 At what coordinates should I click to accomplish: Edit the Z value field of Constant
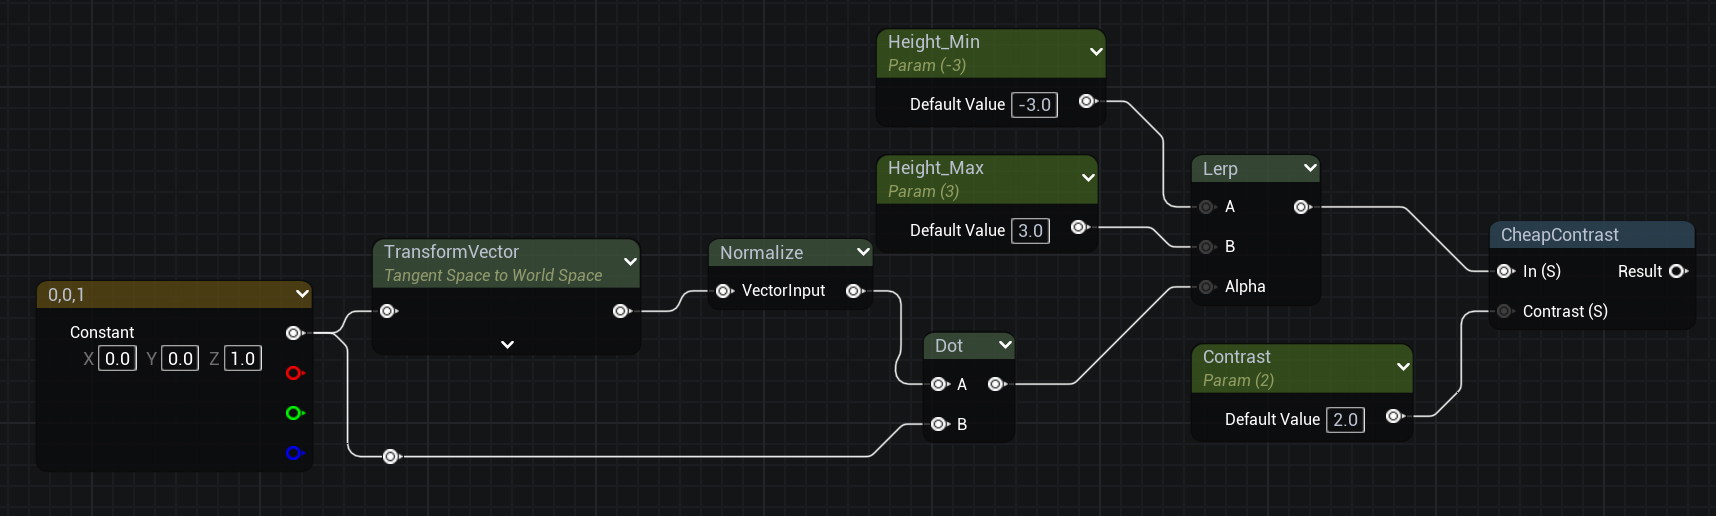click(243, 358)
